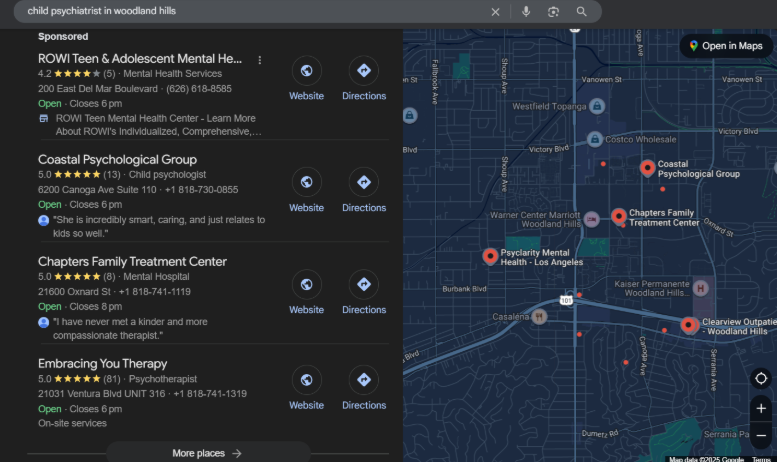Click Embracing You Therapy rating (81) reviews
This screenshot has width=777, height=462.
click(x=111, y=379)
